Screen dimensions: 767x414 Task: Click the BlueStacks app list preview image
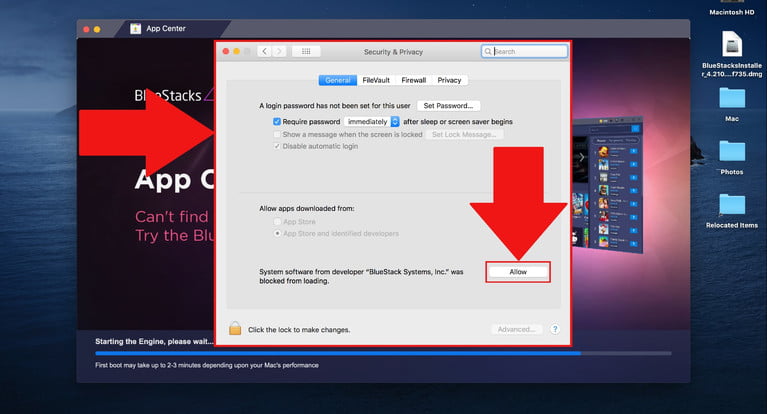607,185
